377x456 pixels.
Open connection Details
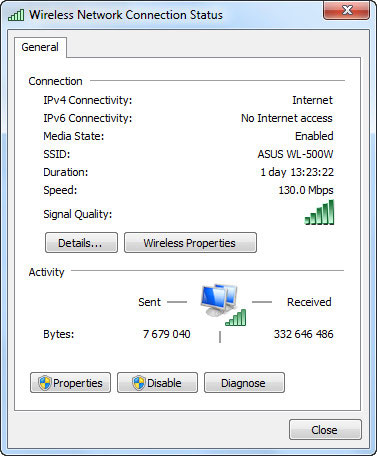pyautogui.click(x=81, y=243)
